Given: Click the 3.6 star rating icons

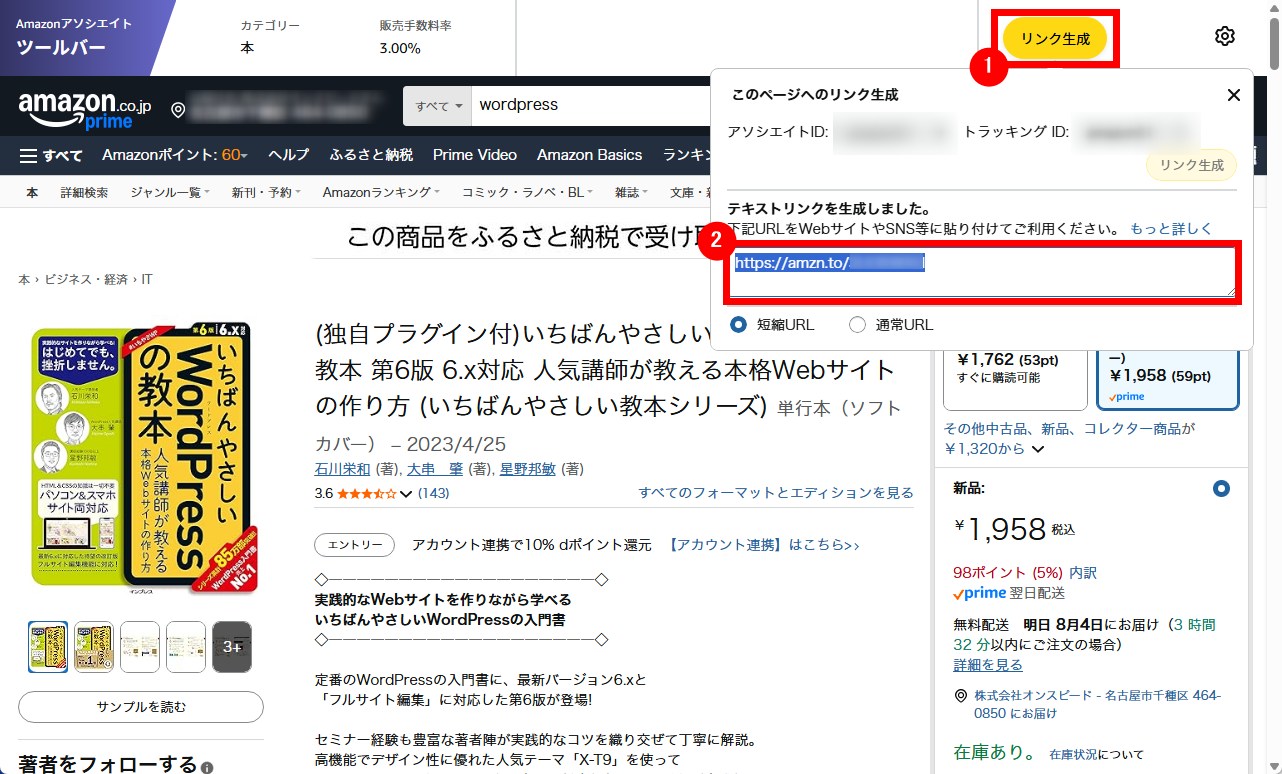Looking at the screenshot, I should [x=366, y=493].
